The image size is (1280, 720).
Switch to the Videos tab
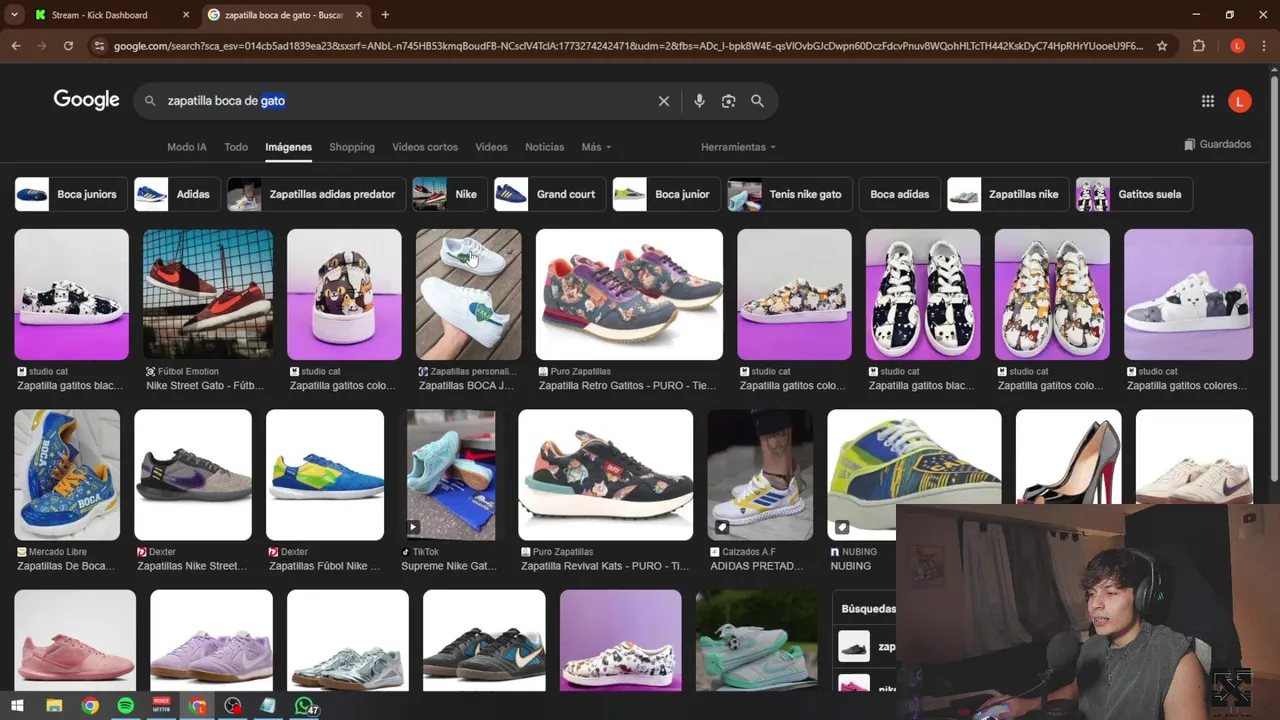pos(491,147)
